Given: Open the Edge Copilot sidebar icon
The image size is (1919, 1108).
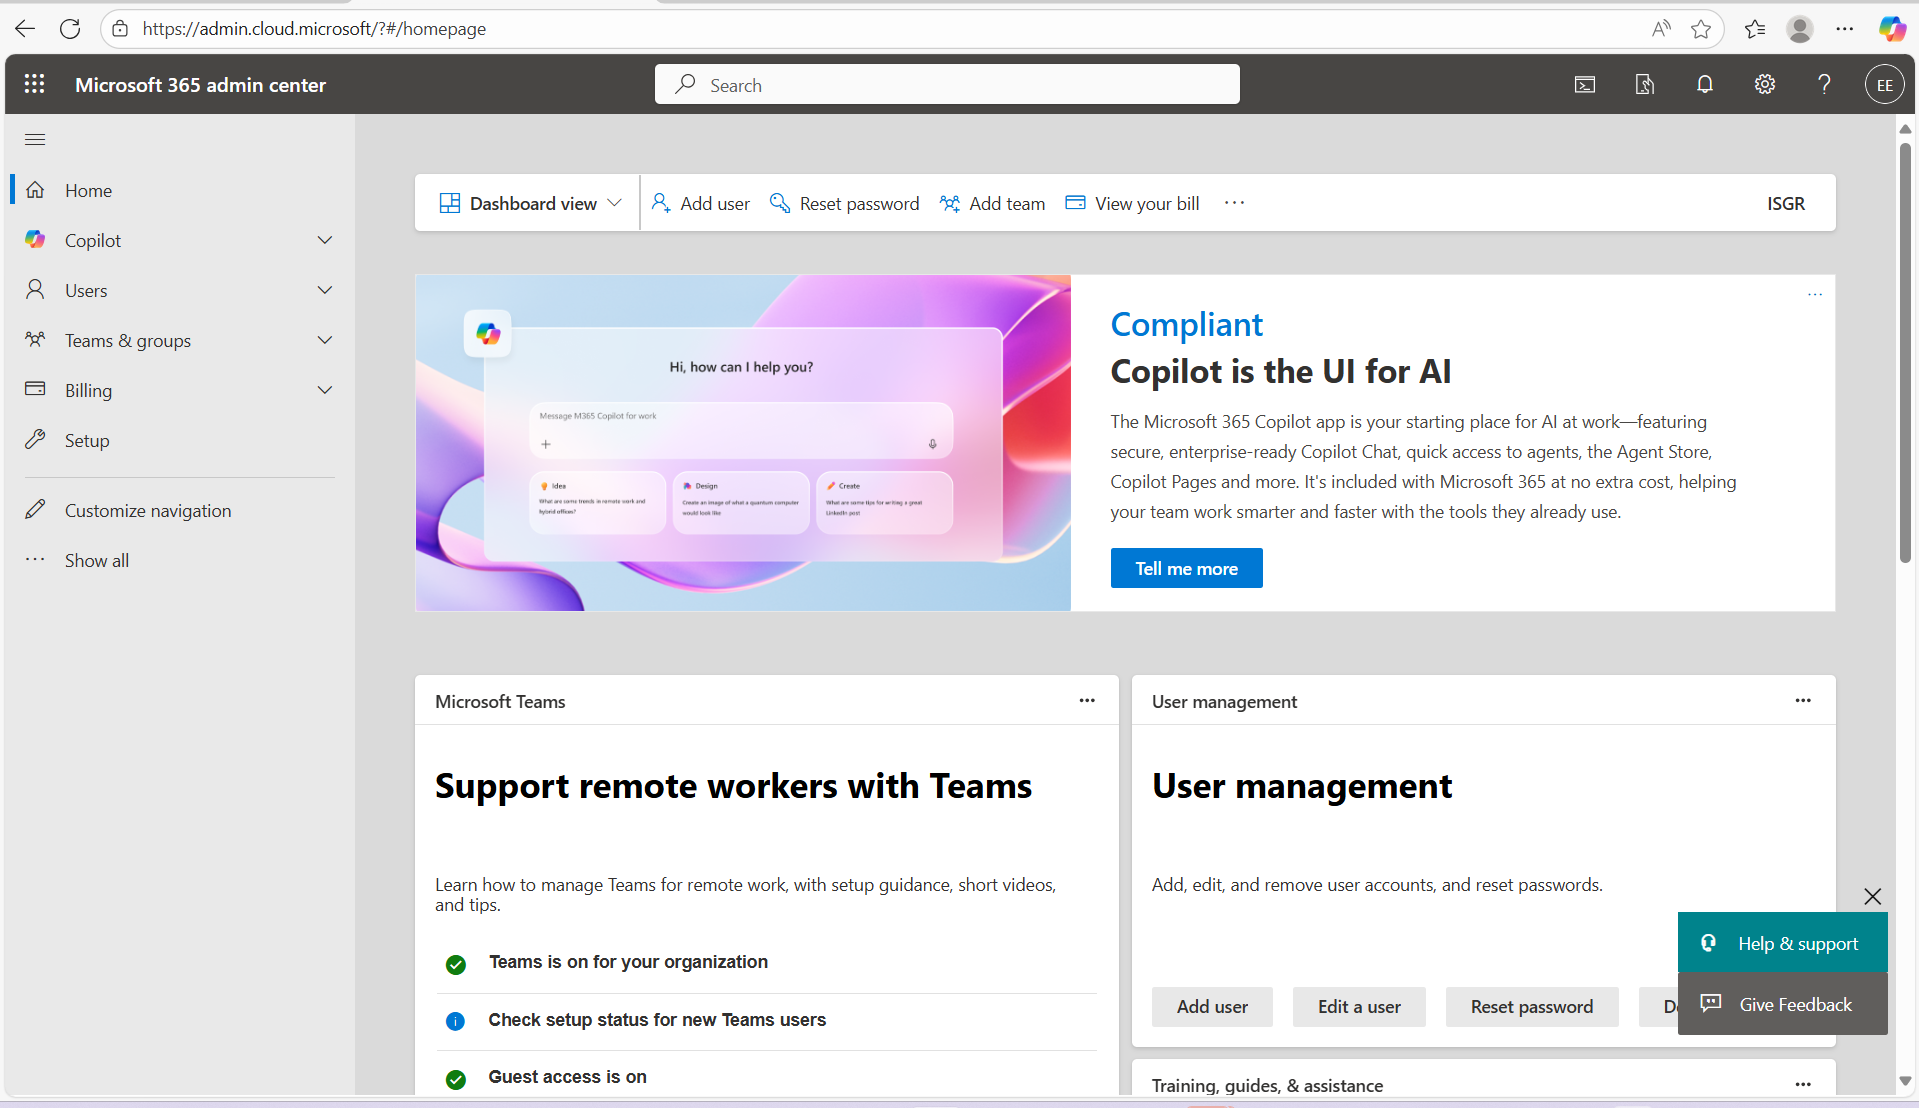Looking at the screenshot, I should tap(1892, 29).
